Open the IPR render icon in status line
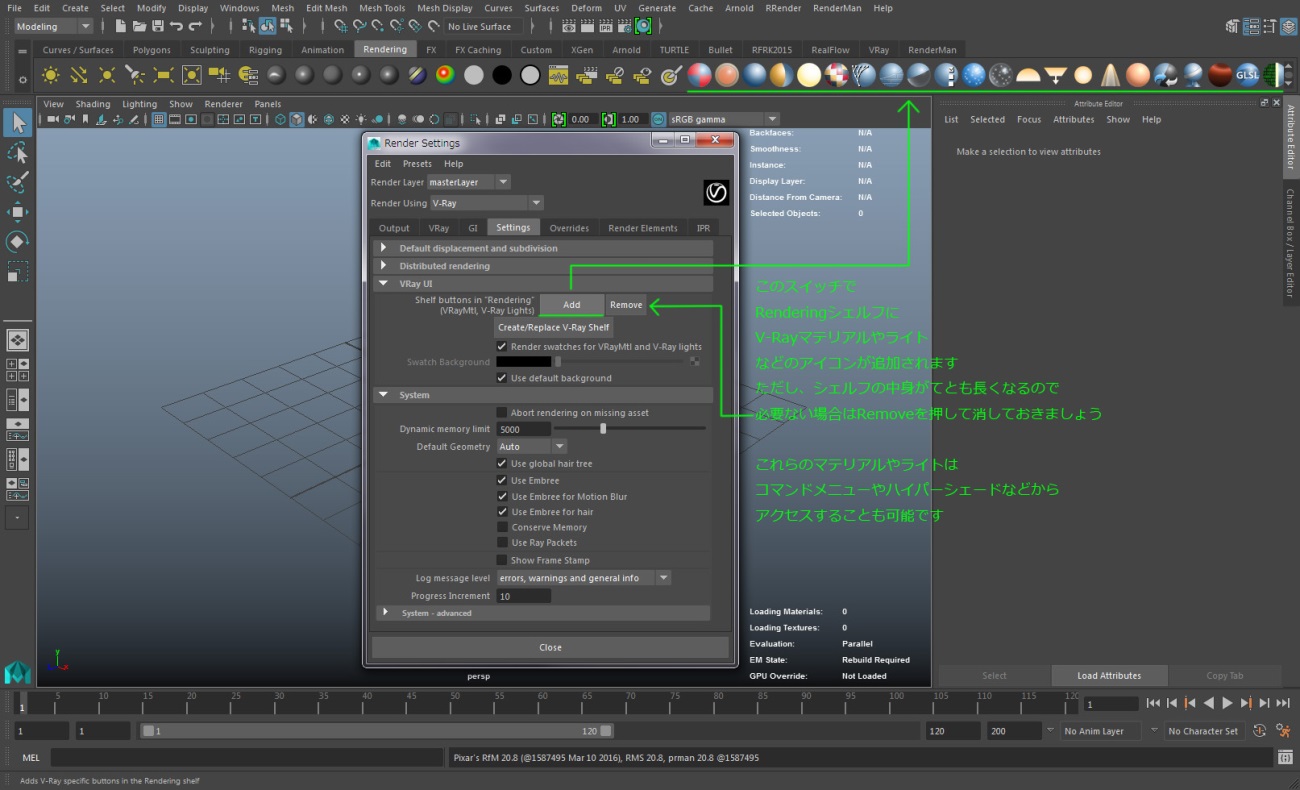Viewport: 1300px width, 790px height. [x=606, y=26]
